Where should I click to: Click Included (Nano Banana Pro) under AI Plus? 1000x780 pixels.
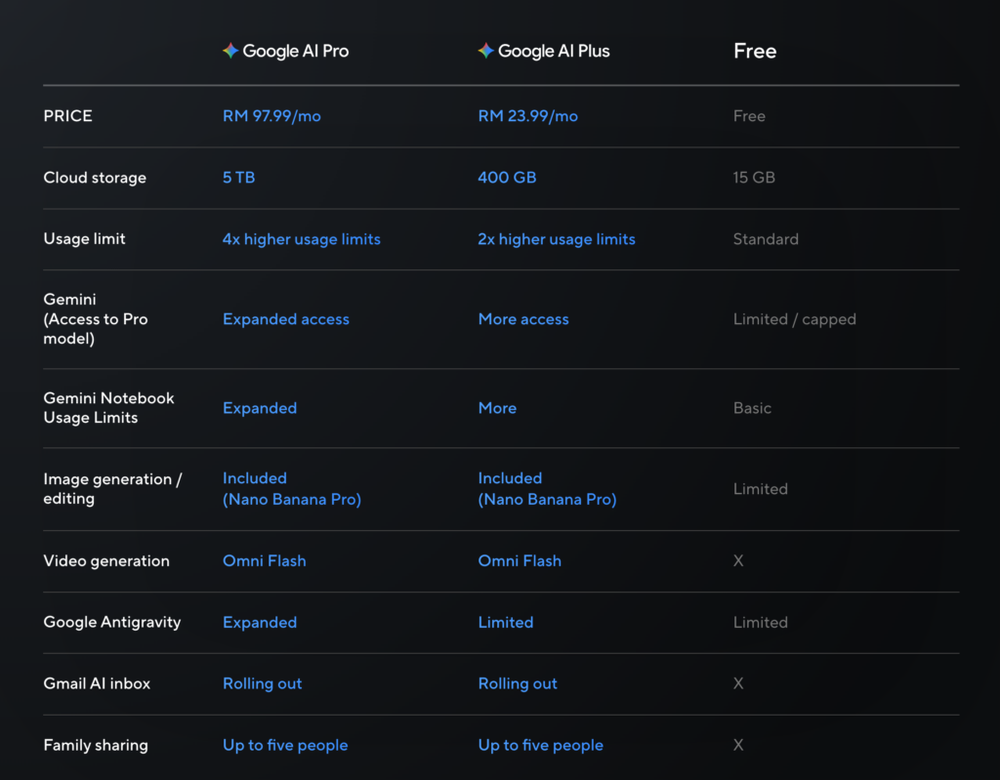pos(547,489)
